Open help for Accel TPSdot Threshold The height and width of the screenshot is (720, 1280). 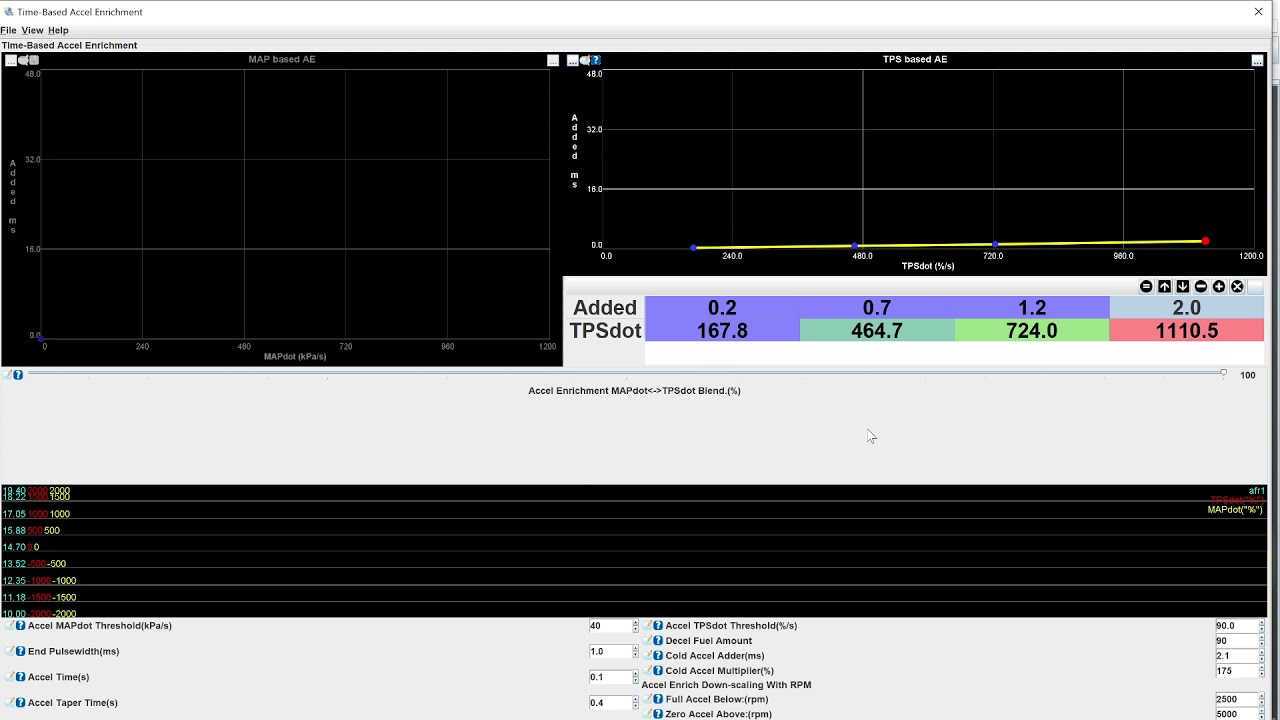click(658, 626)
